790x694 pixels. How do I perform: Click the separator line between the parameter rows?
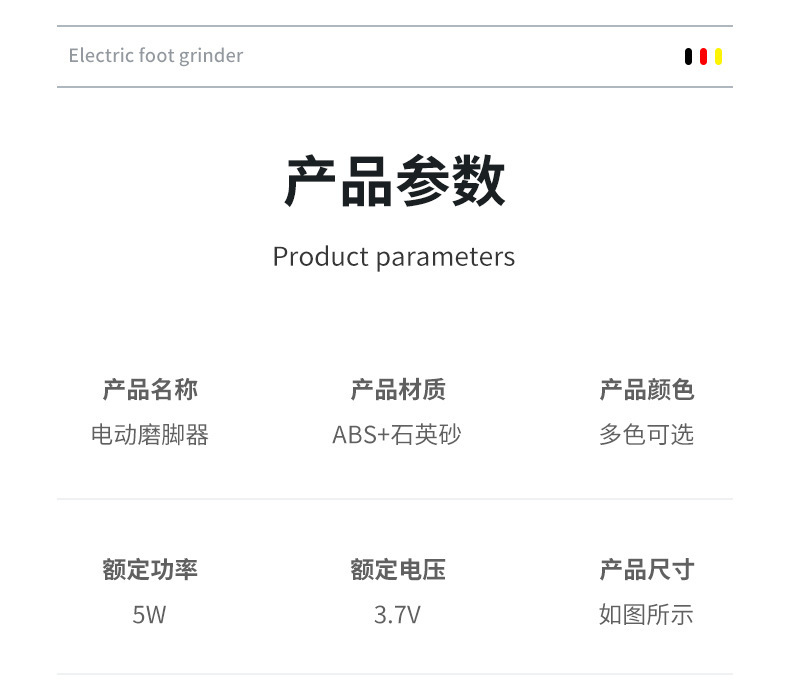[x=395, y=499]
